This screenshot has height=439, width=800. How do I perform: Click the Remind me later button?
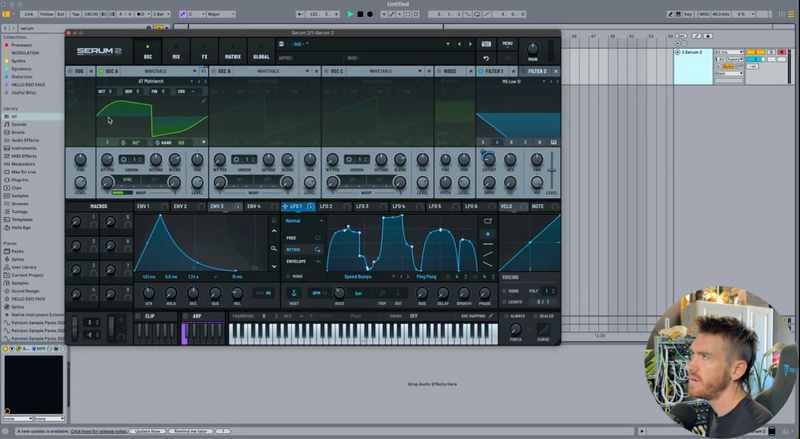[x=191, y=431]
